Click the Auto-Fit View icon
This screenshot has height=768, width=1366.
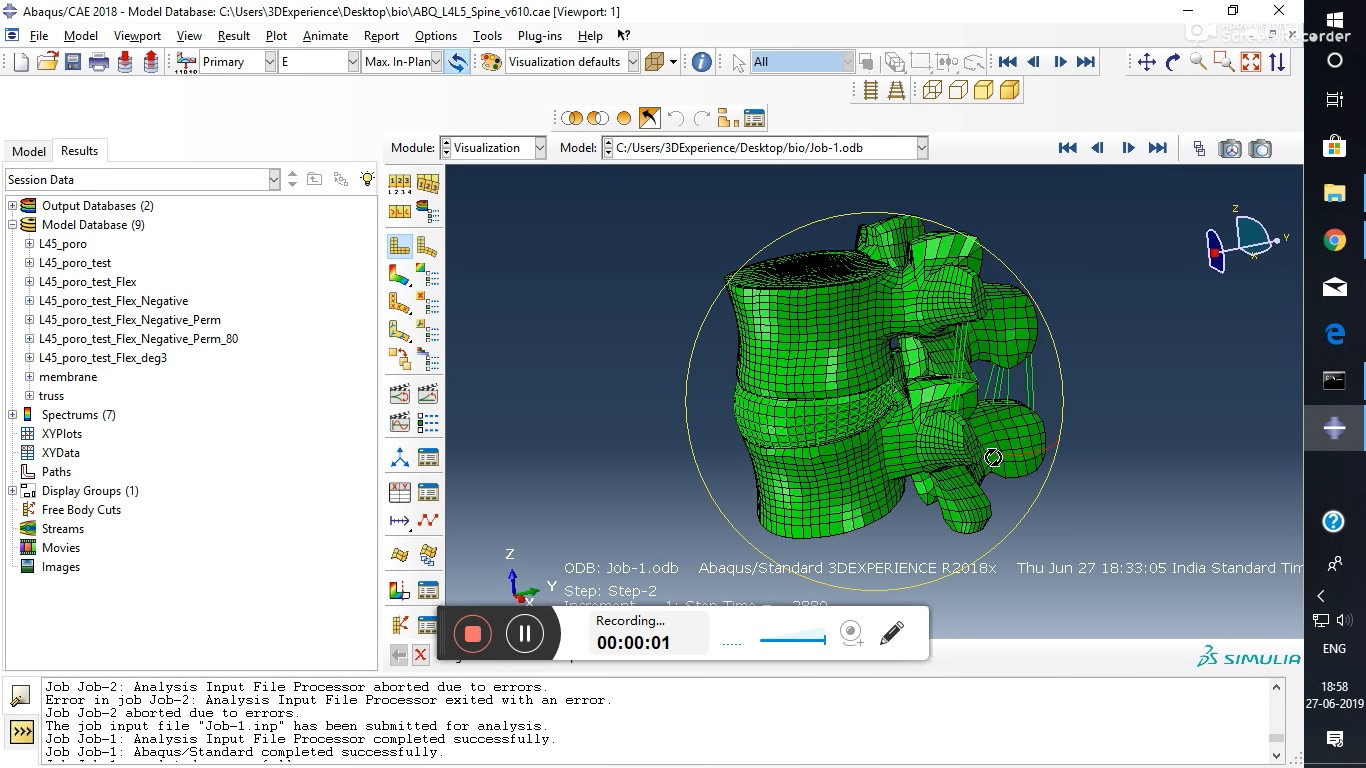click(1251, 62)
